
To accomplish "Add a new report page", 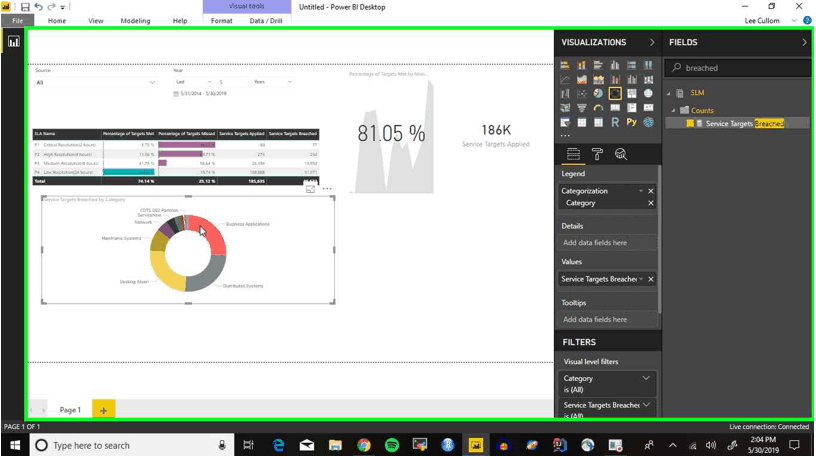I will click(x=103, y=410).
